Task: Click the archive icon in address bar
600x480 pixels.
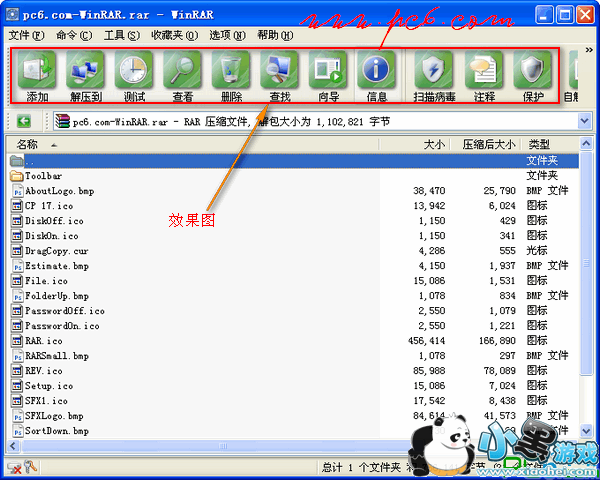Action: click(x=62, y=122)
